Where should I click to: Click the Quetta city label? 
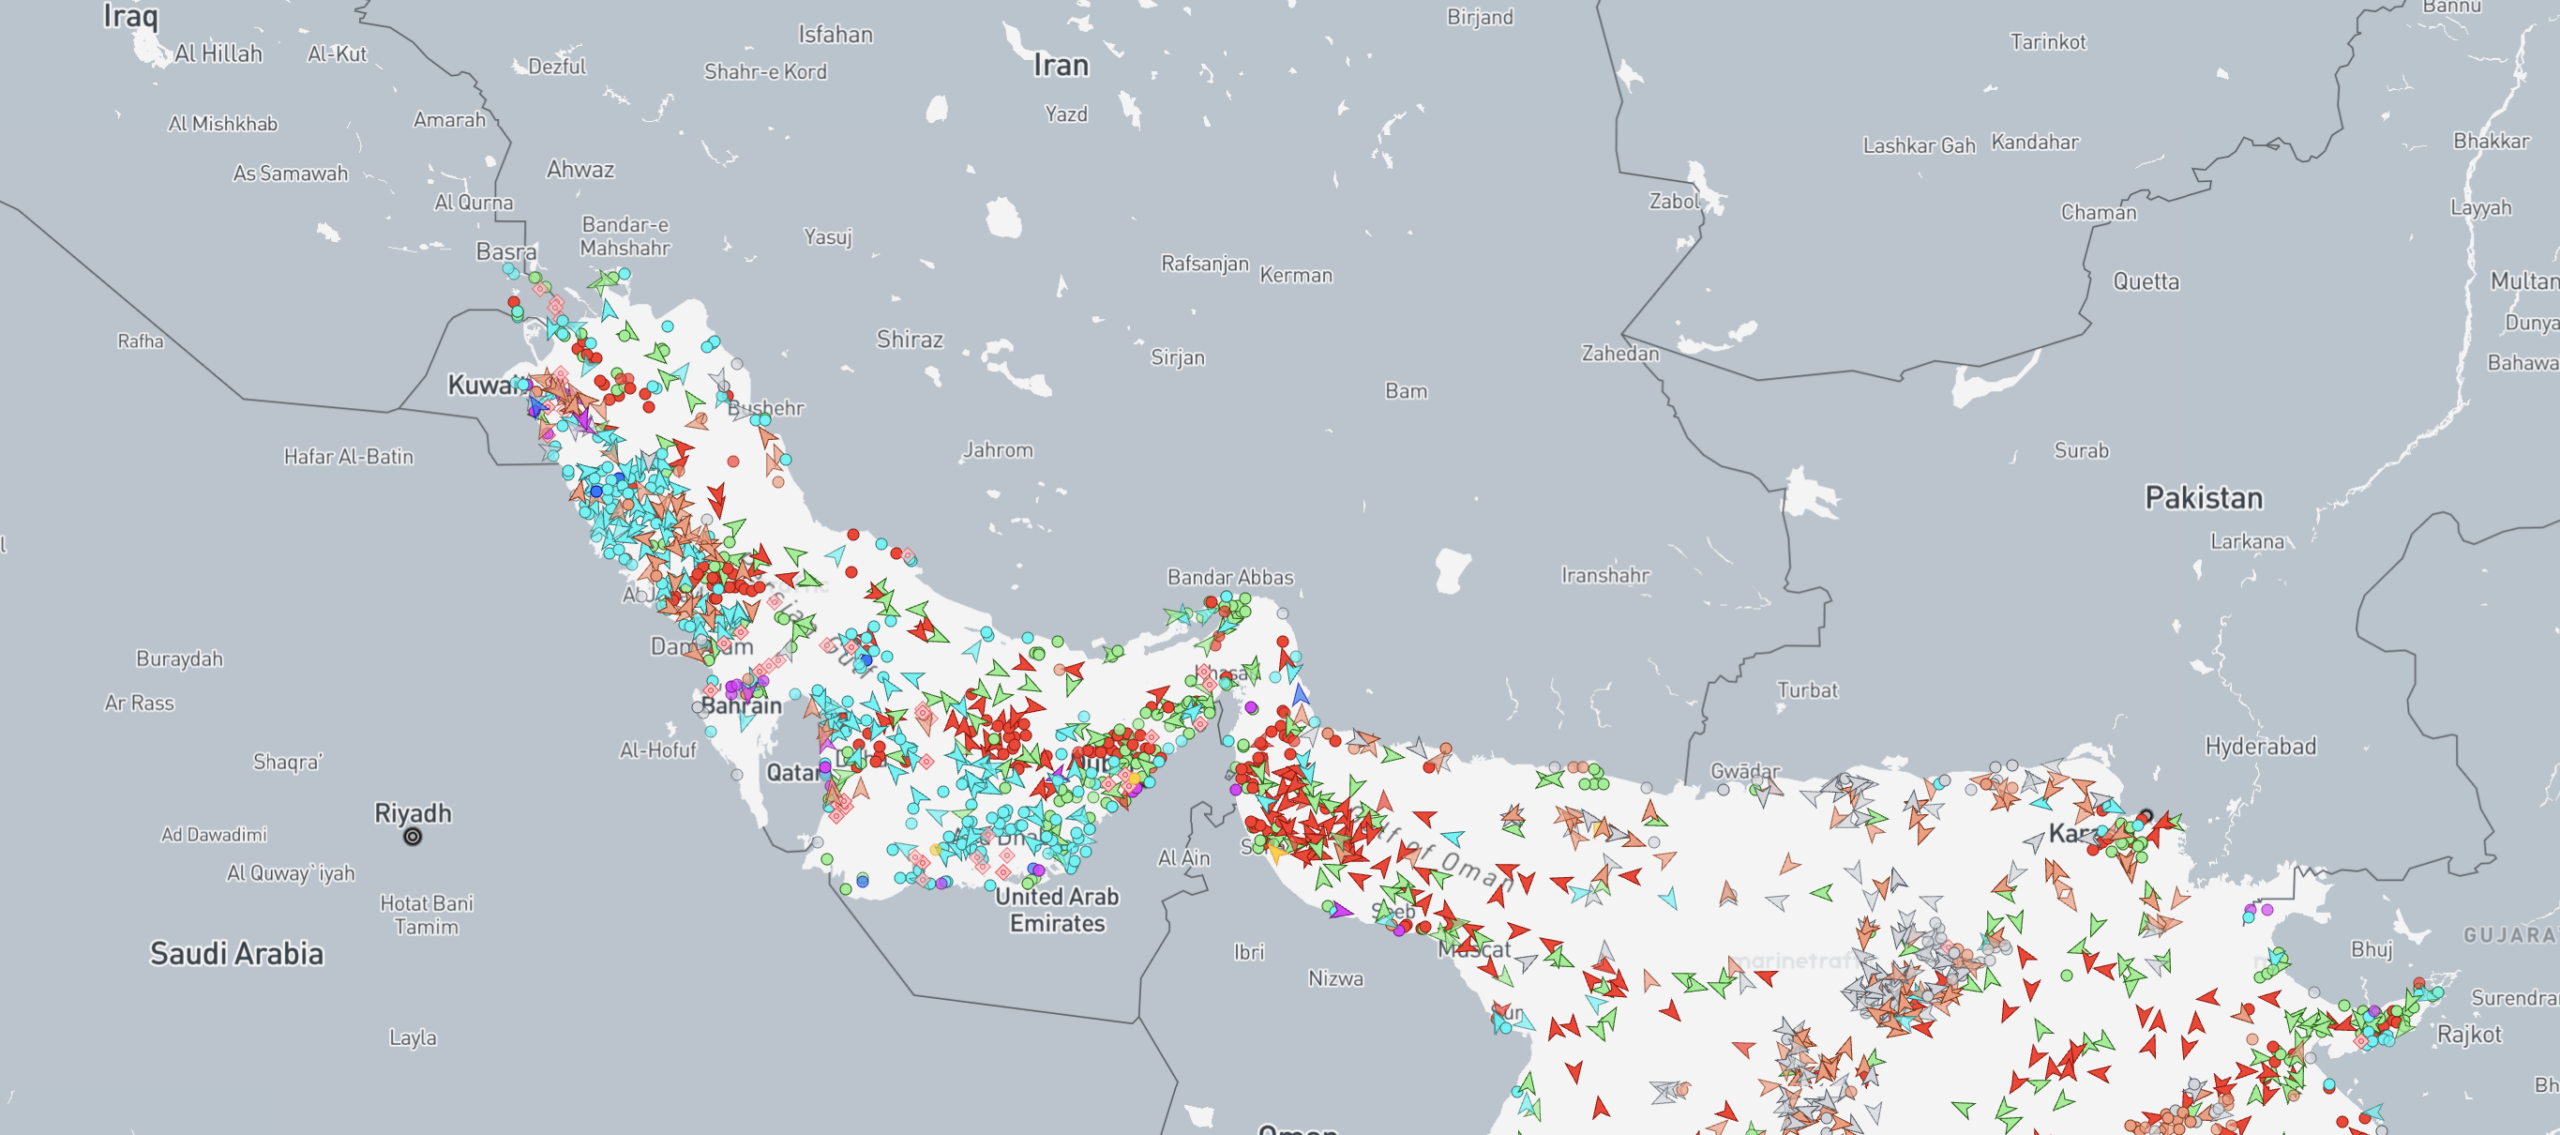click(2145, 282)
